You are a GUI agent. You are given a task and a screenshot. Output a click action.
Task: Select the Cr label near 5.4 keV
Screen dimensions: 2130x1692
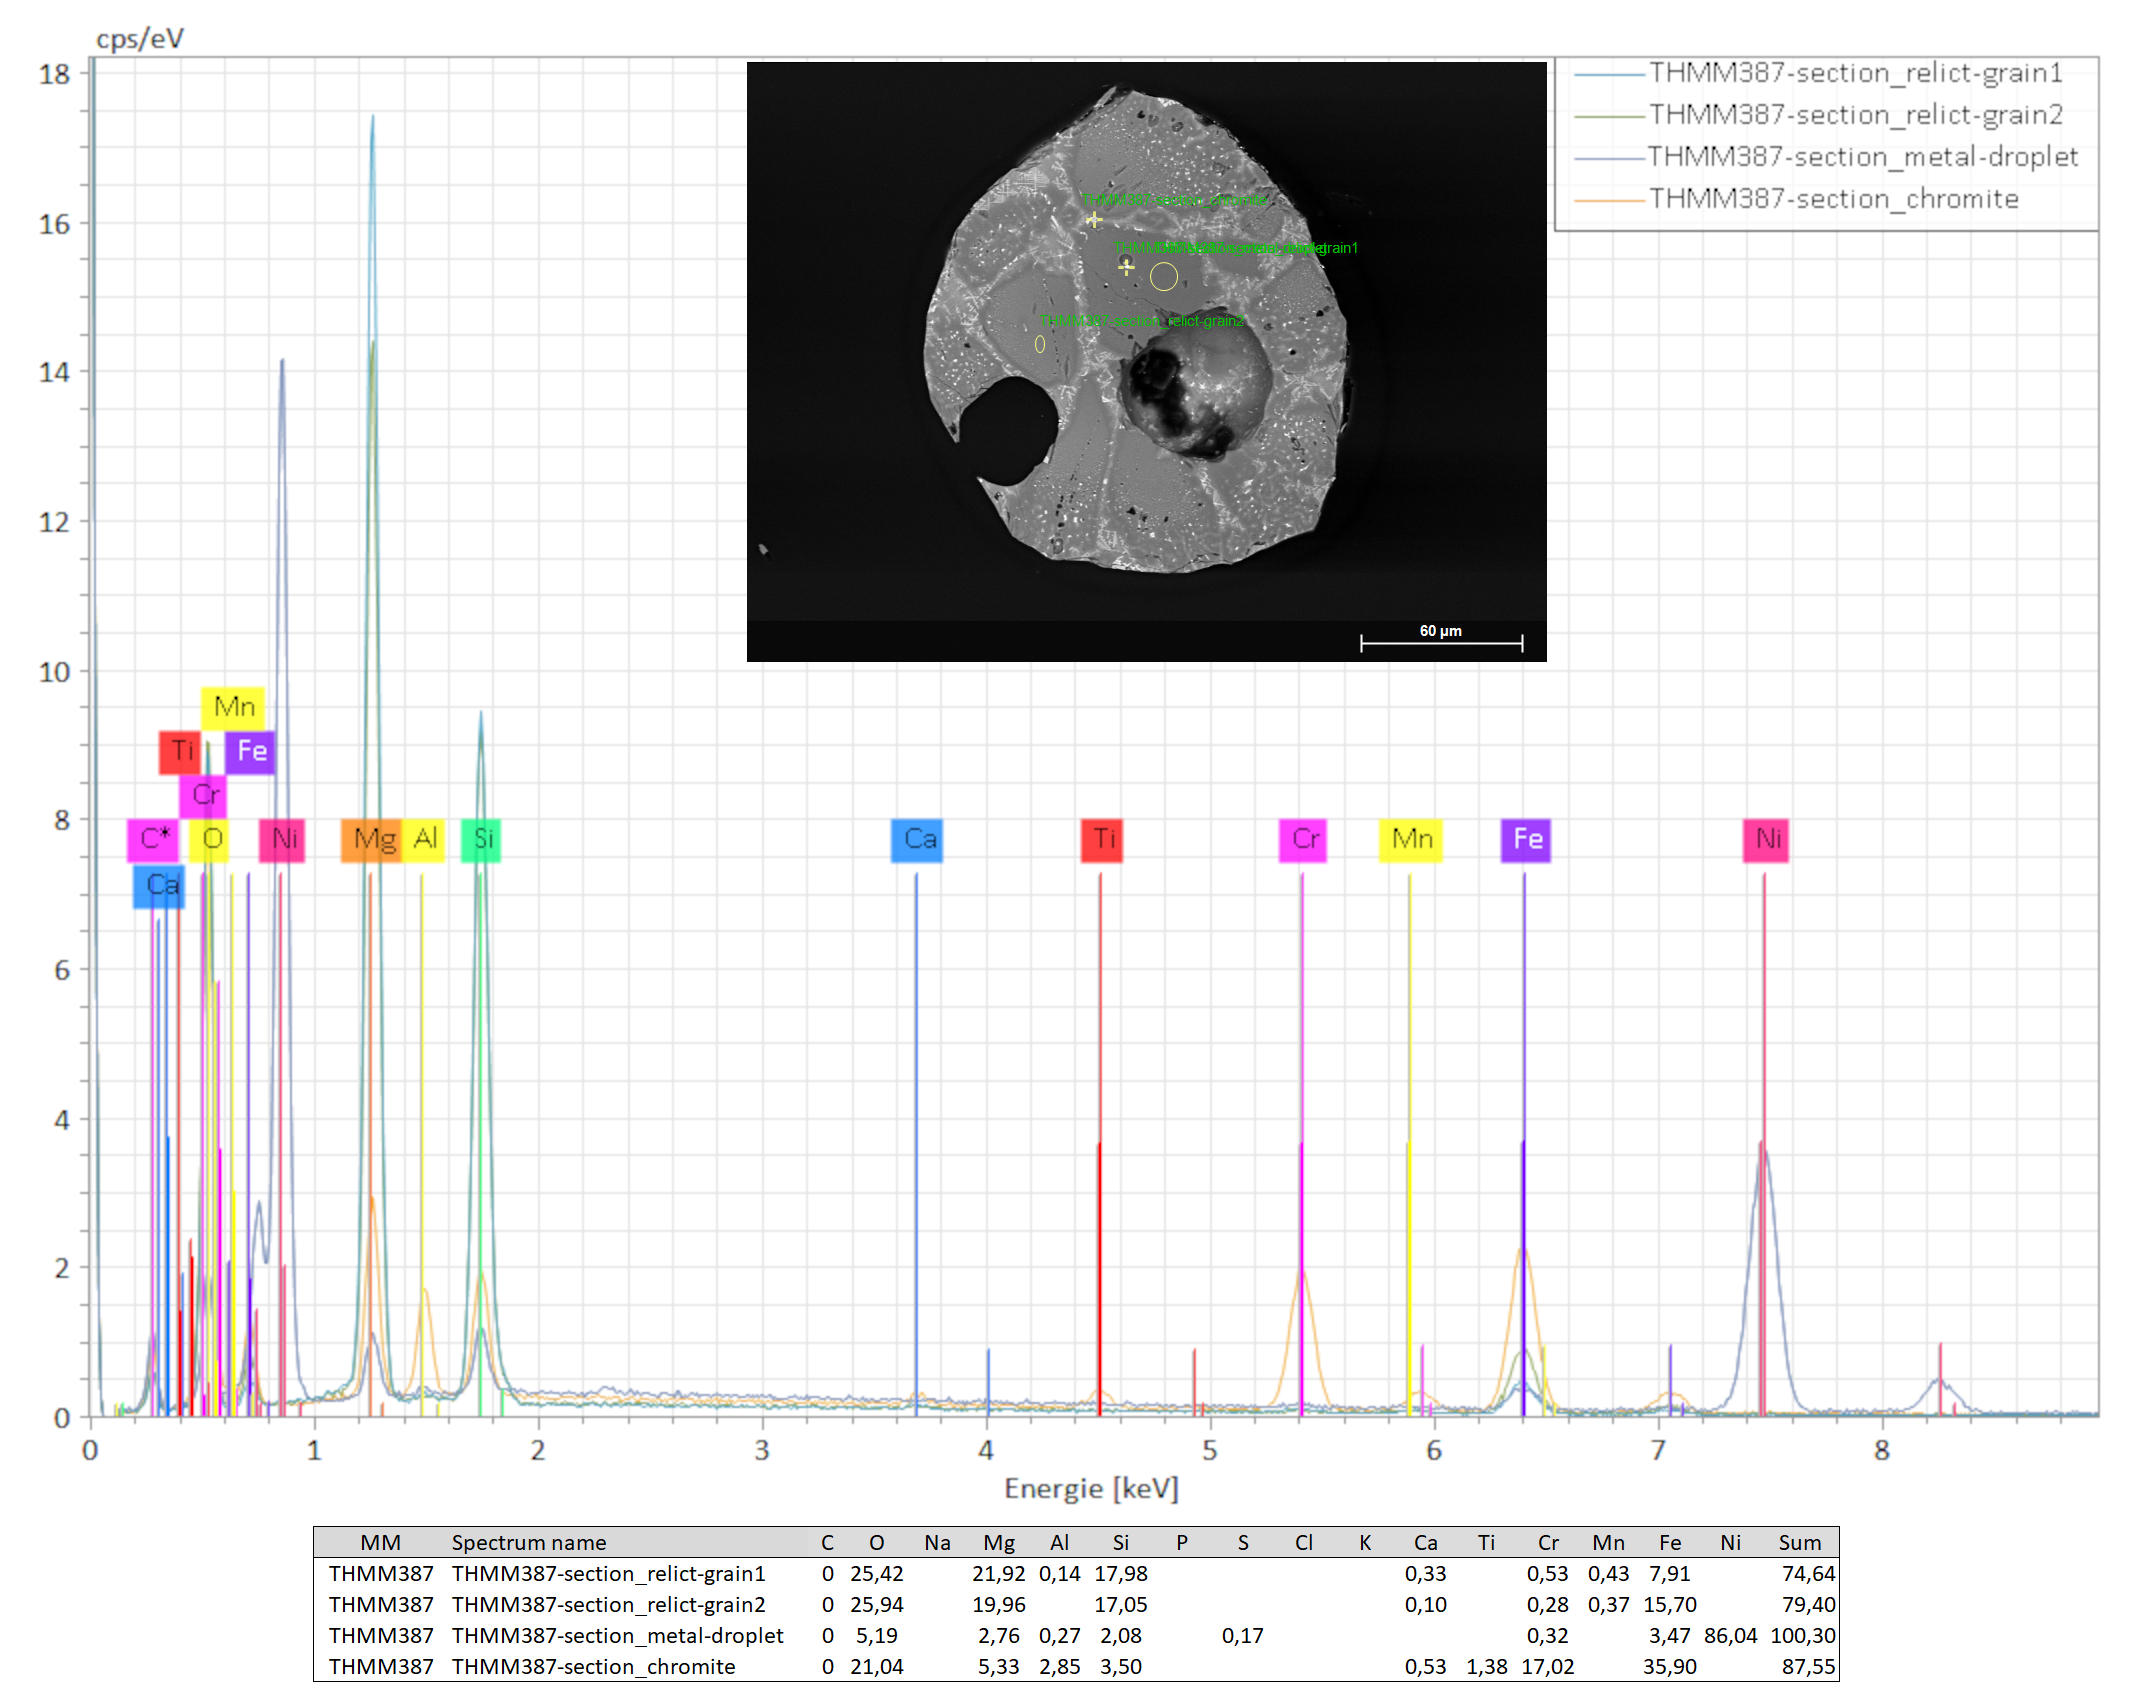[1303, 840]
